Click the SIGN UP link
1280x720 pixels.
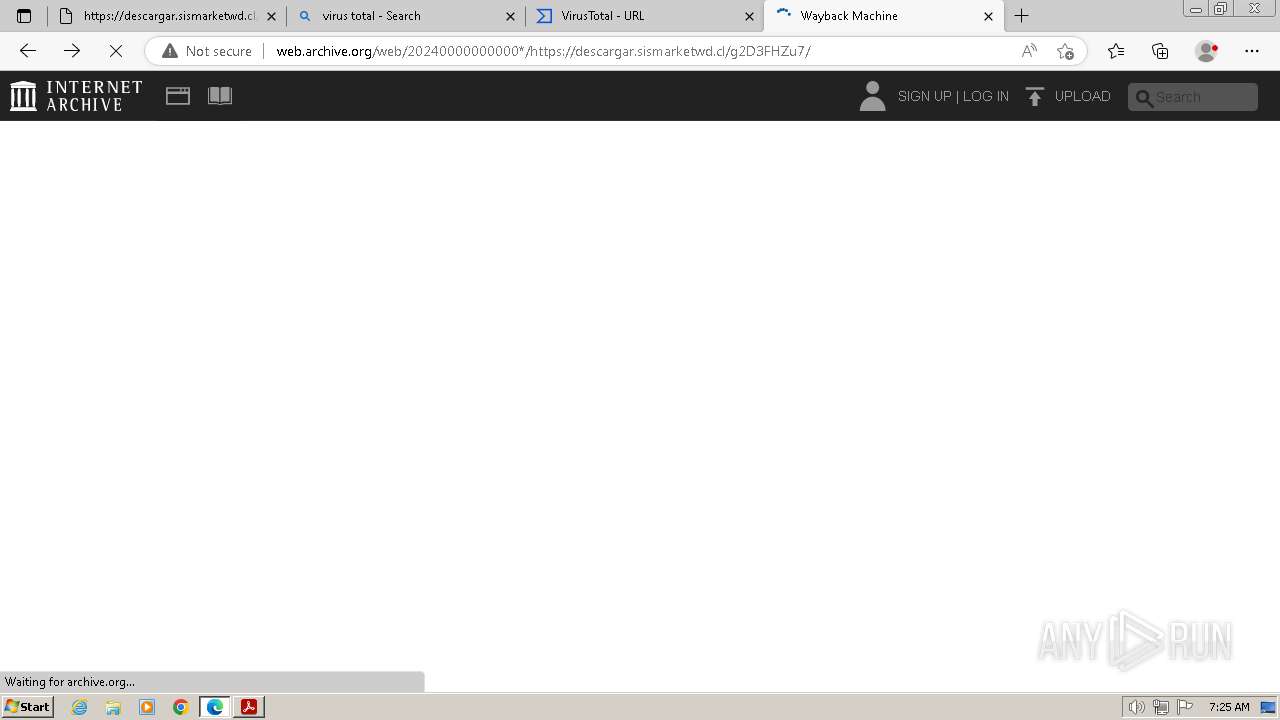[x=924, y=96]
